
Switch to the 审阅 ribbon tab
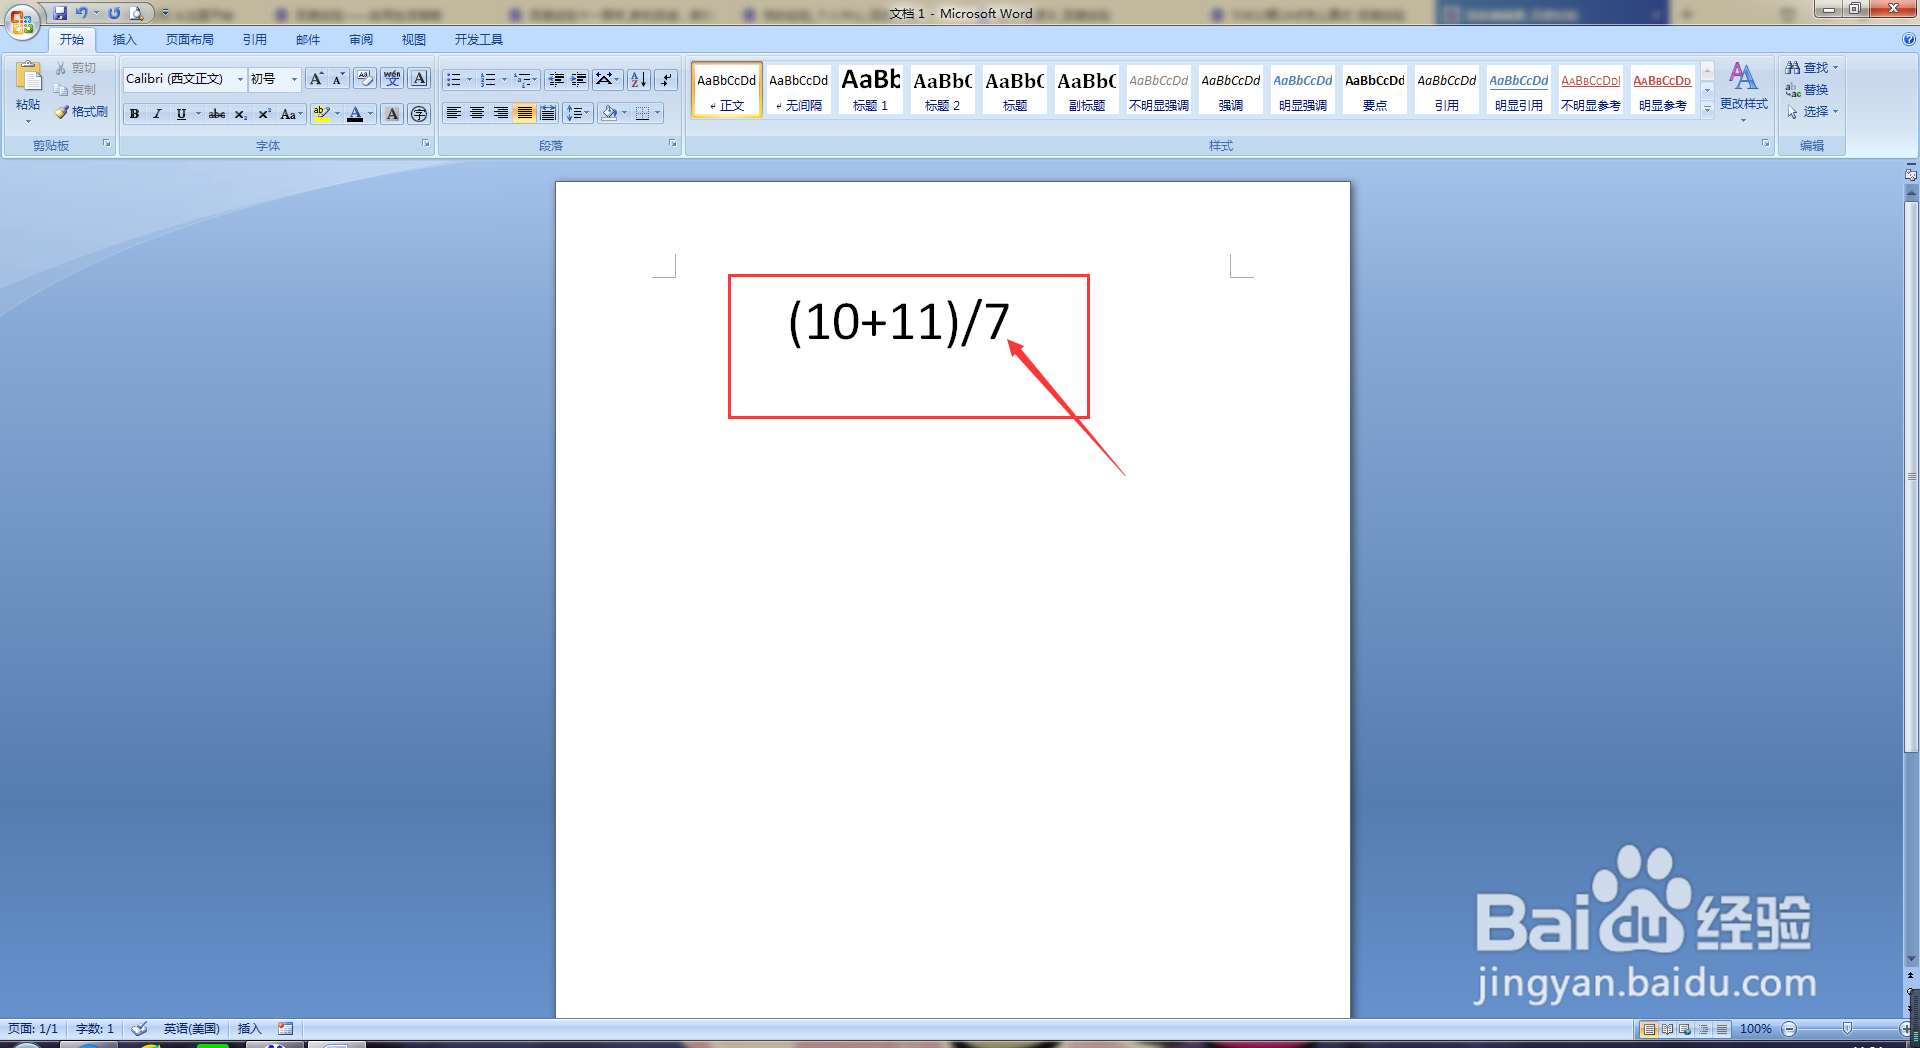tap(361, 40)
